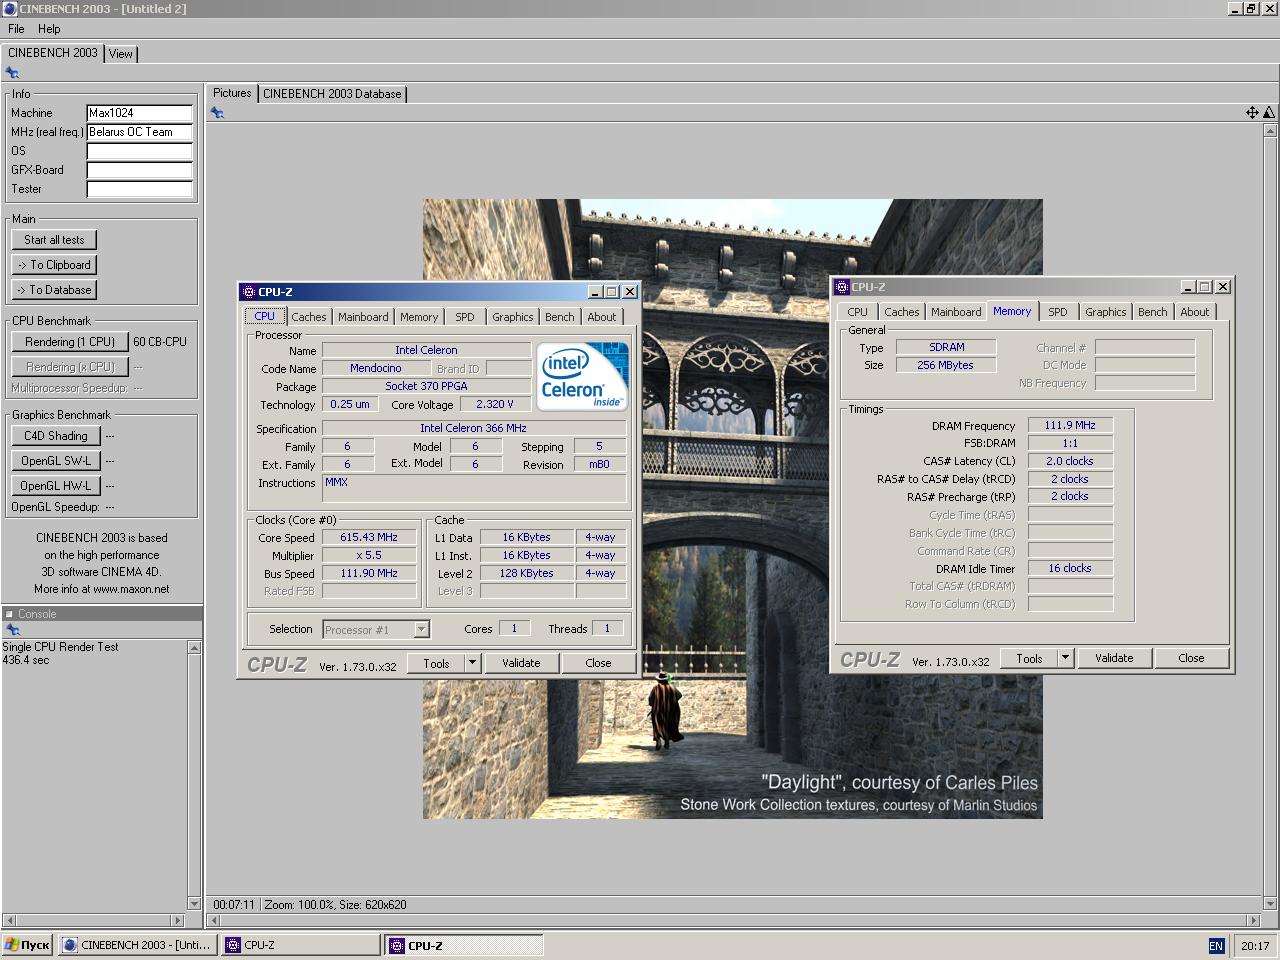Click Close button in left CPU-Z window
Viewport: 1280px width, 960px height.
[x=598, y=663]
